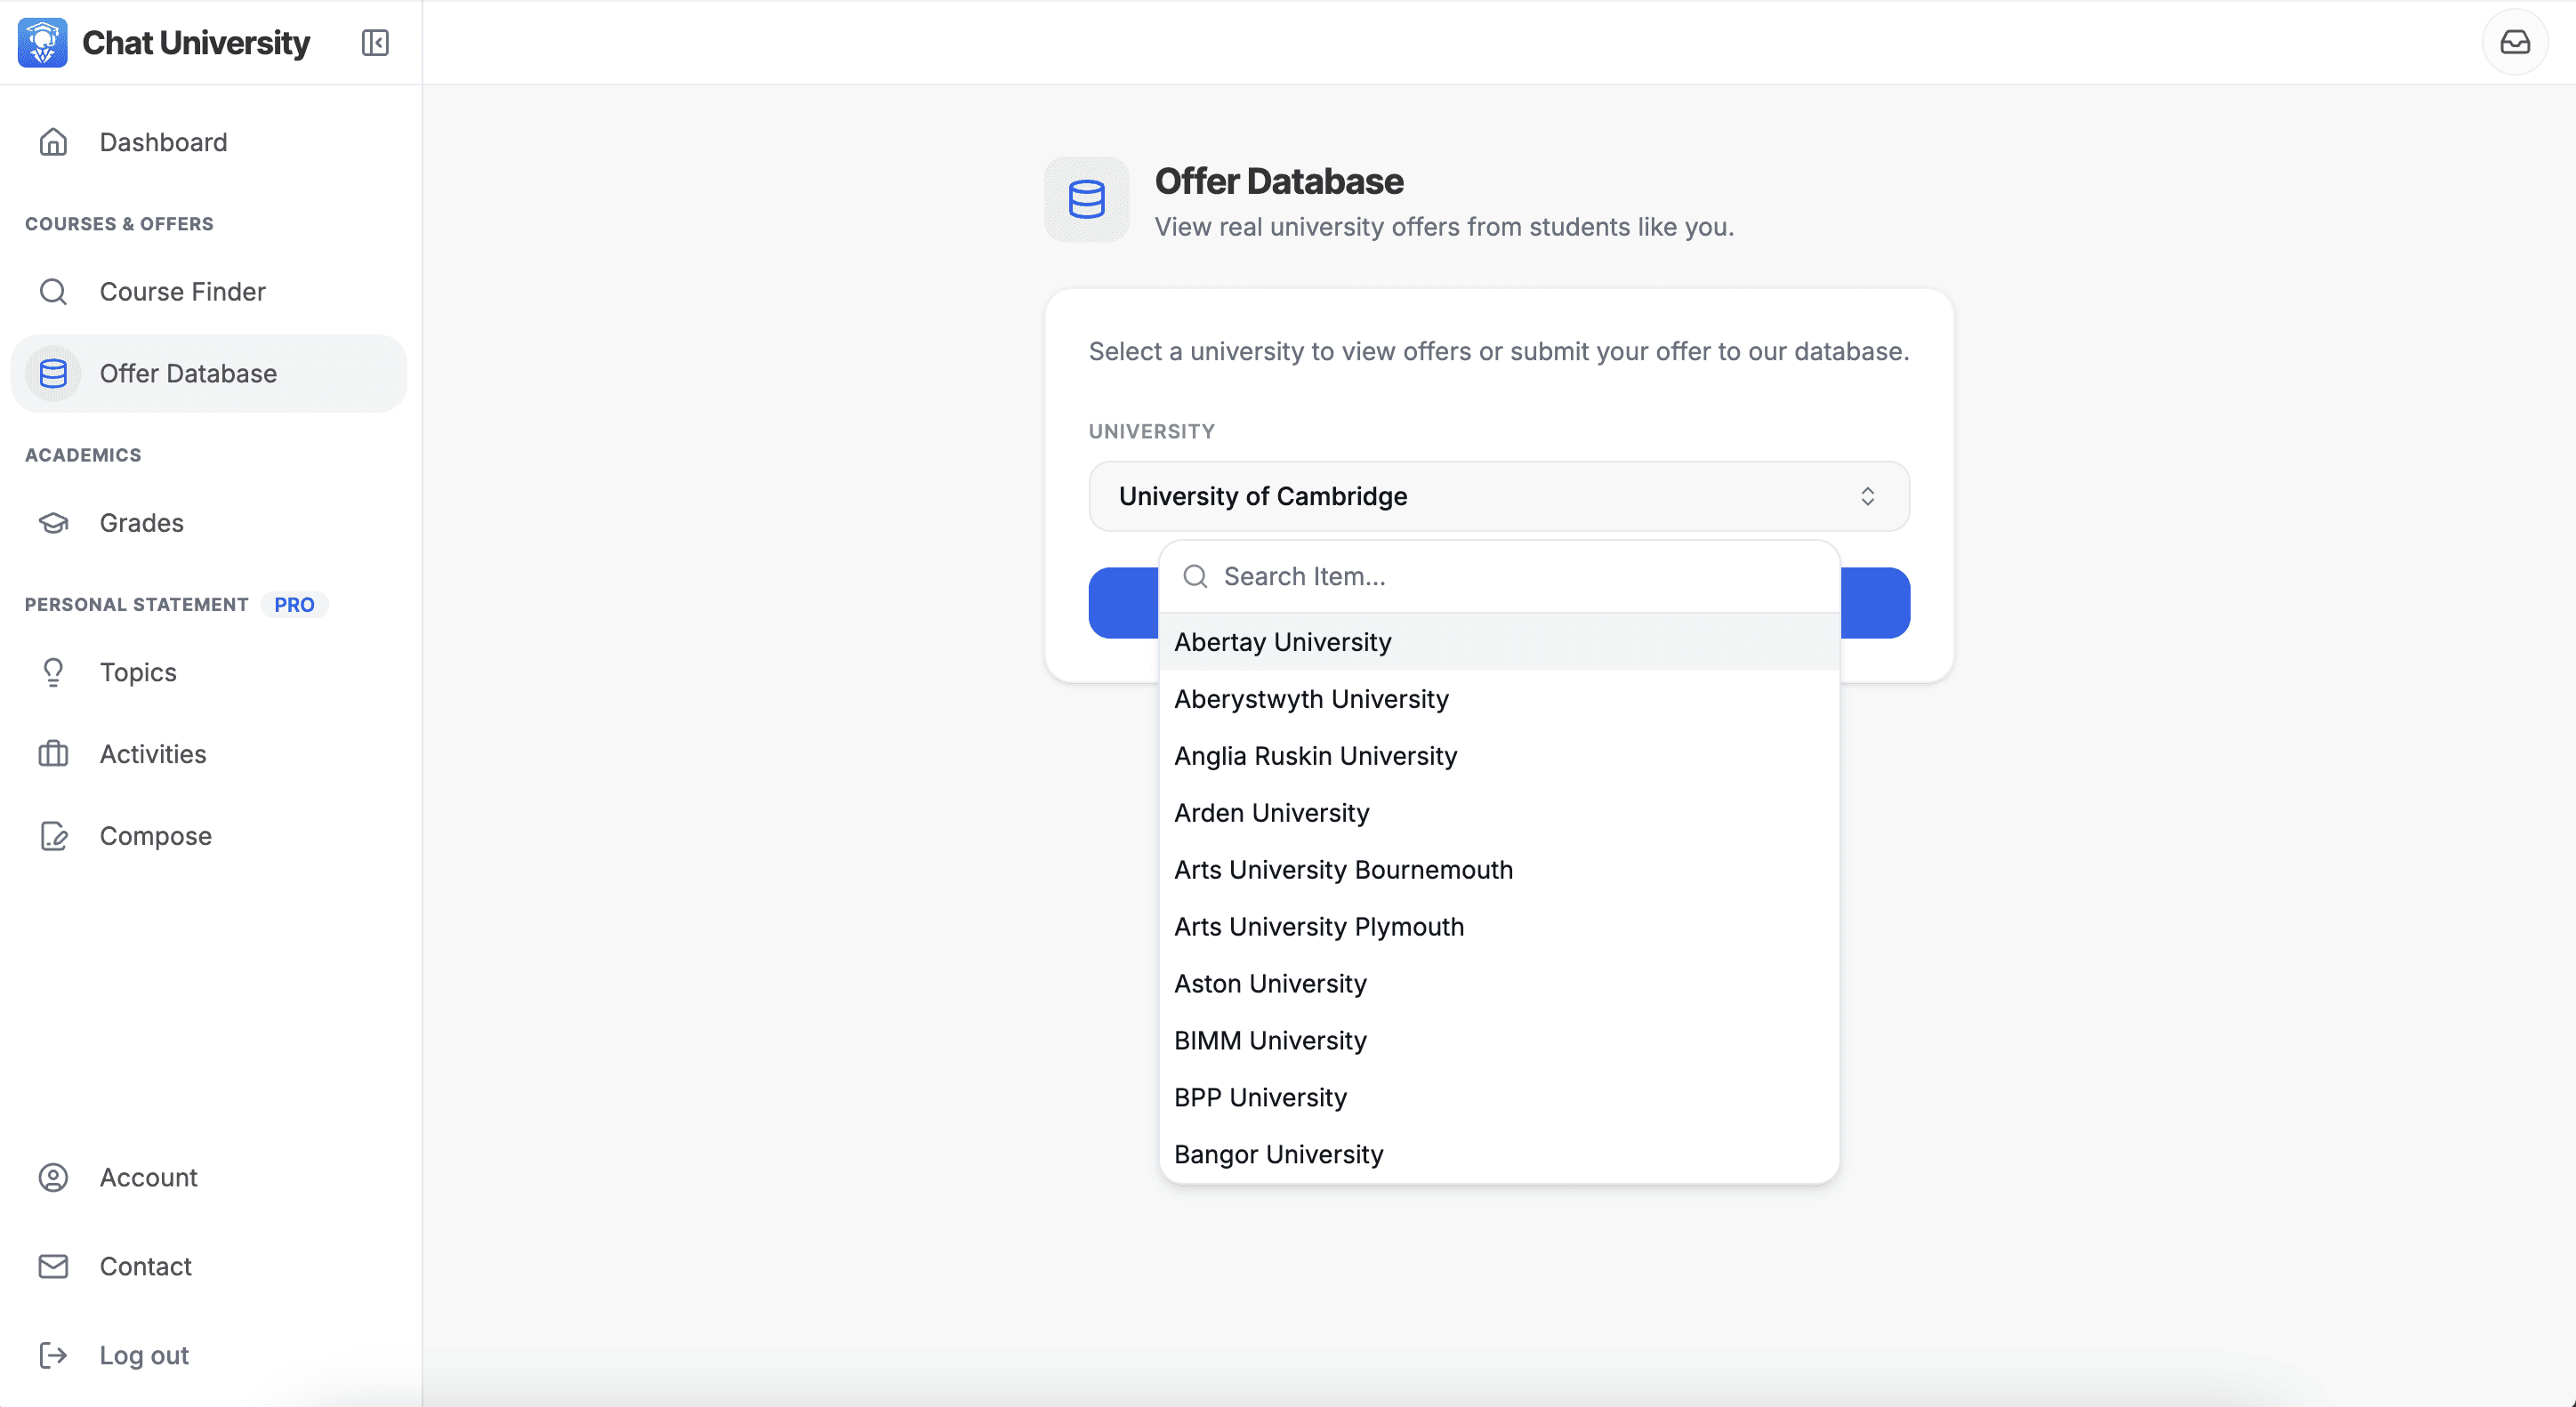Click the inbox icon at top right
The width and height of the screenshot is (2576, 1407).
click(x=2515, y=42)
